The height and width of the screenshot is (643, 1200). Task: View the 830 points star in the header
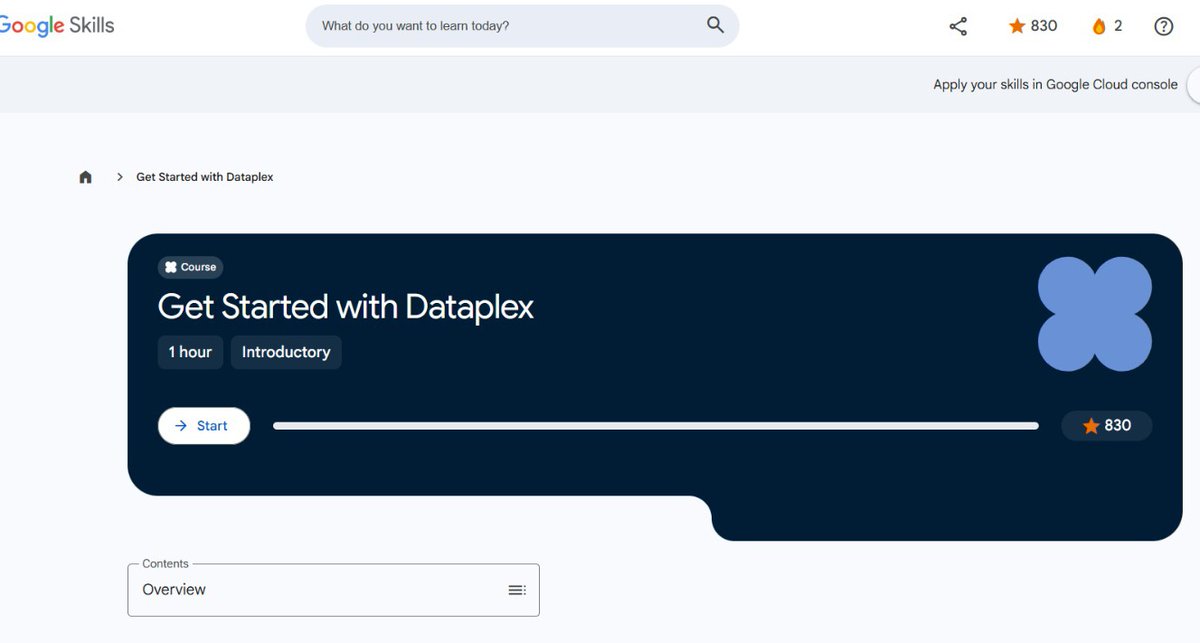point(1033,26)
